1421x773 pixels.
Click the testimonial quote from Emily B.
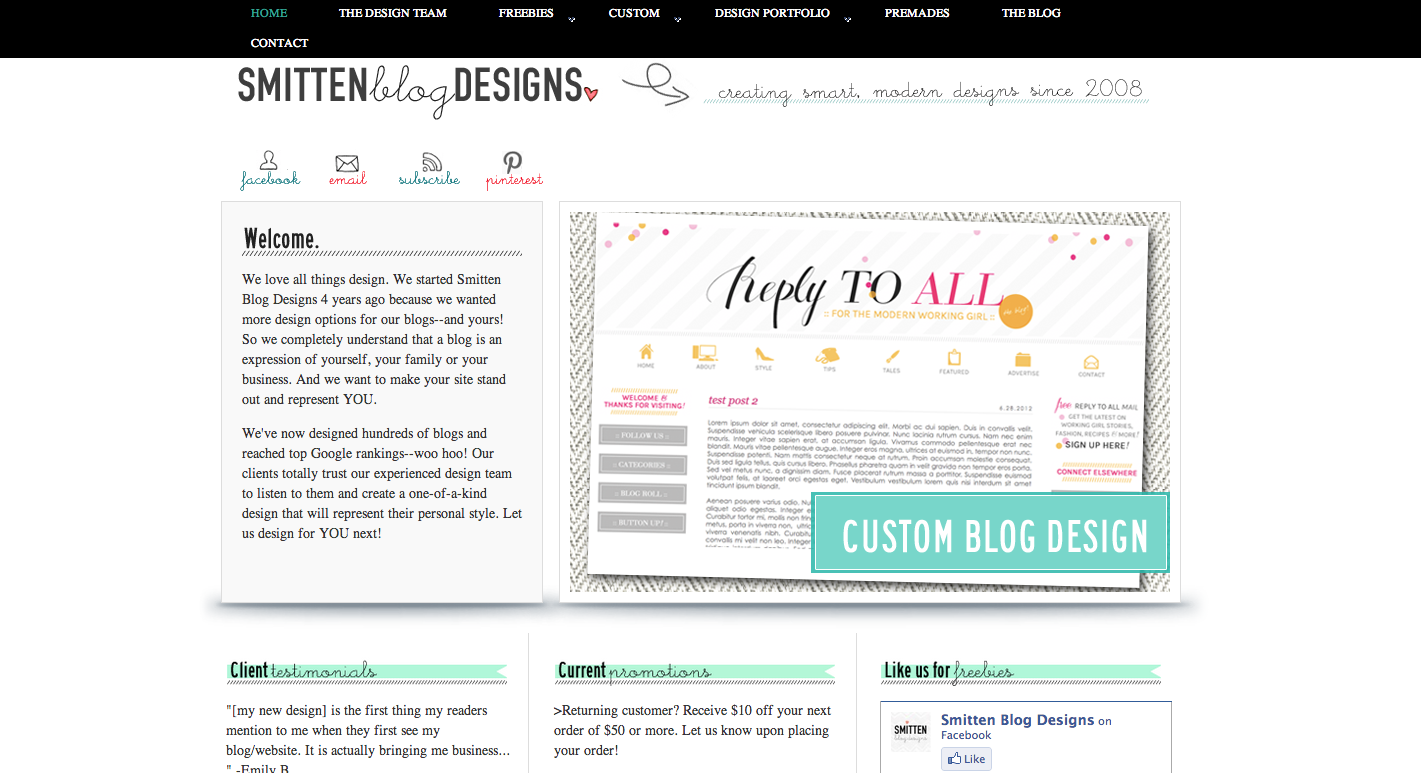368,740
